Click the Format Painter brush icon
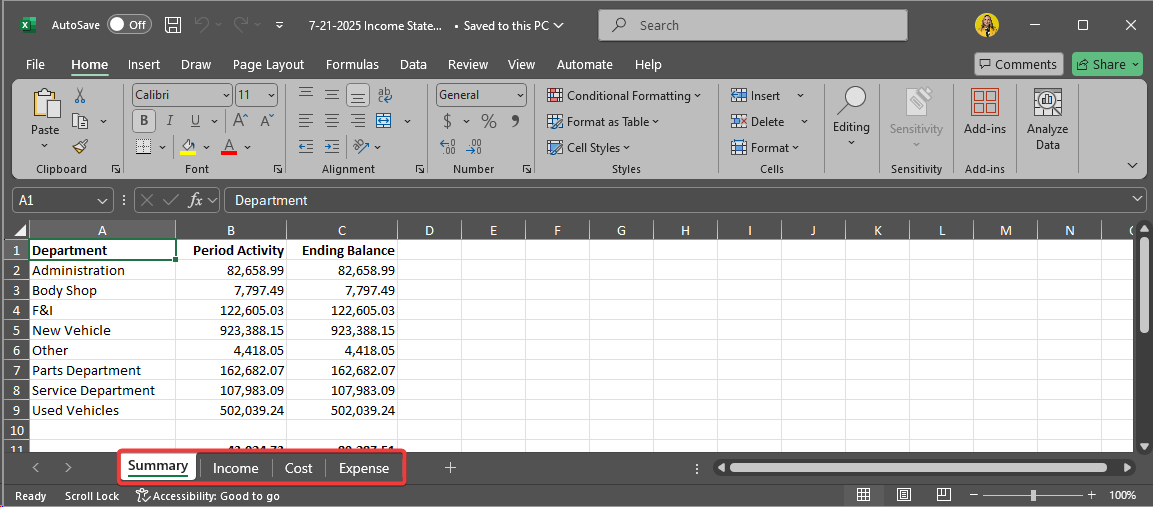Screen dimensions: 1153x507 80,146
